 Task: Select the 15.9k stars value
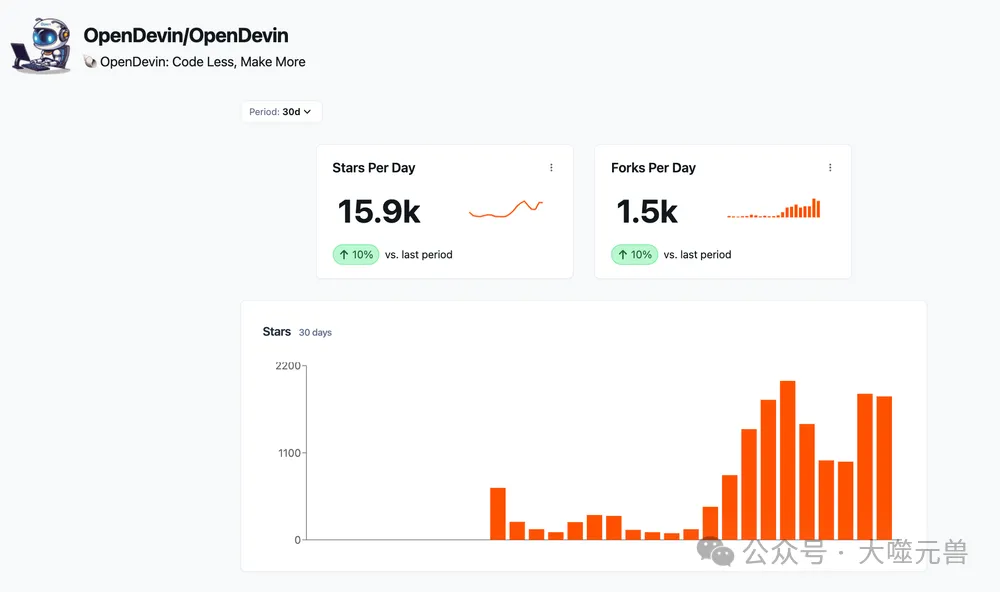pyautogui.click(x=379, y=212)
